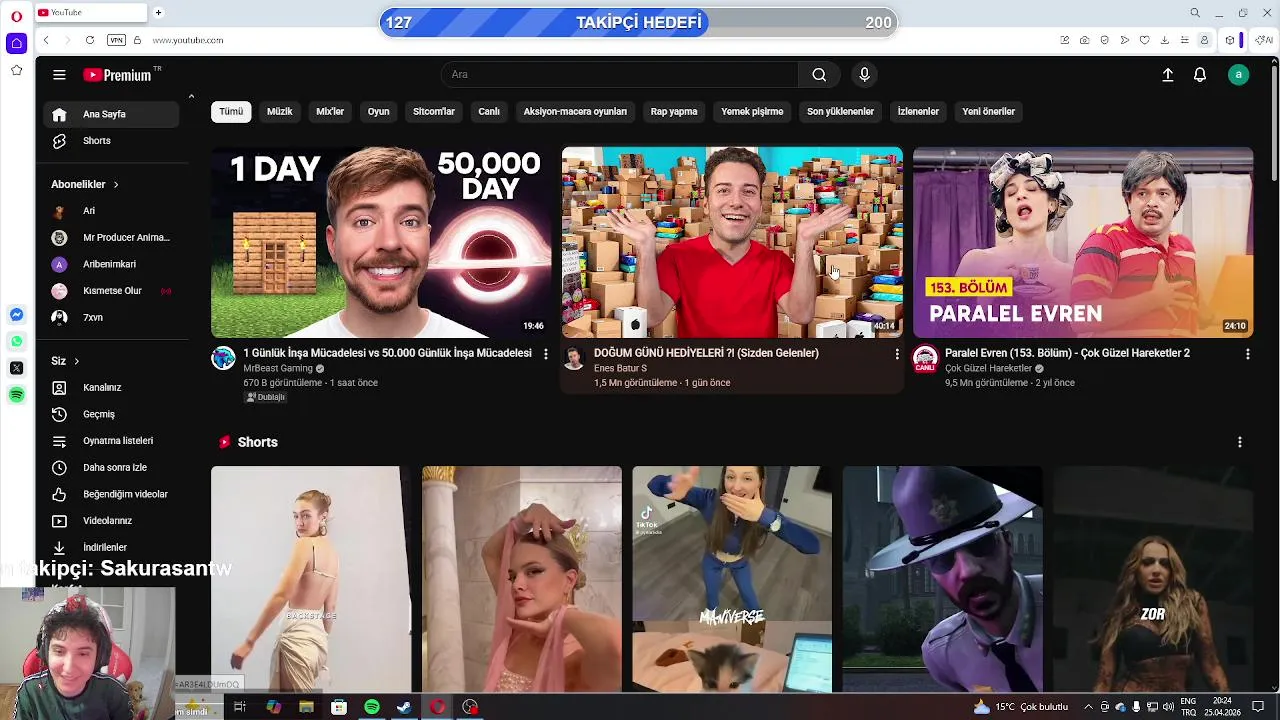Click the address bar URL
Image resolution: width=1280 pixels, height=720 pixels.
coord(188,40)
